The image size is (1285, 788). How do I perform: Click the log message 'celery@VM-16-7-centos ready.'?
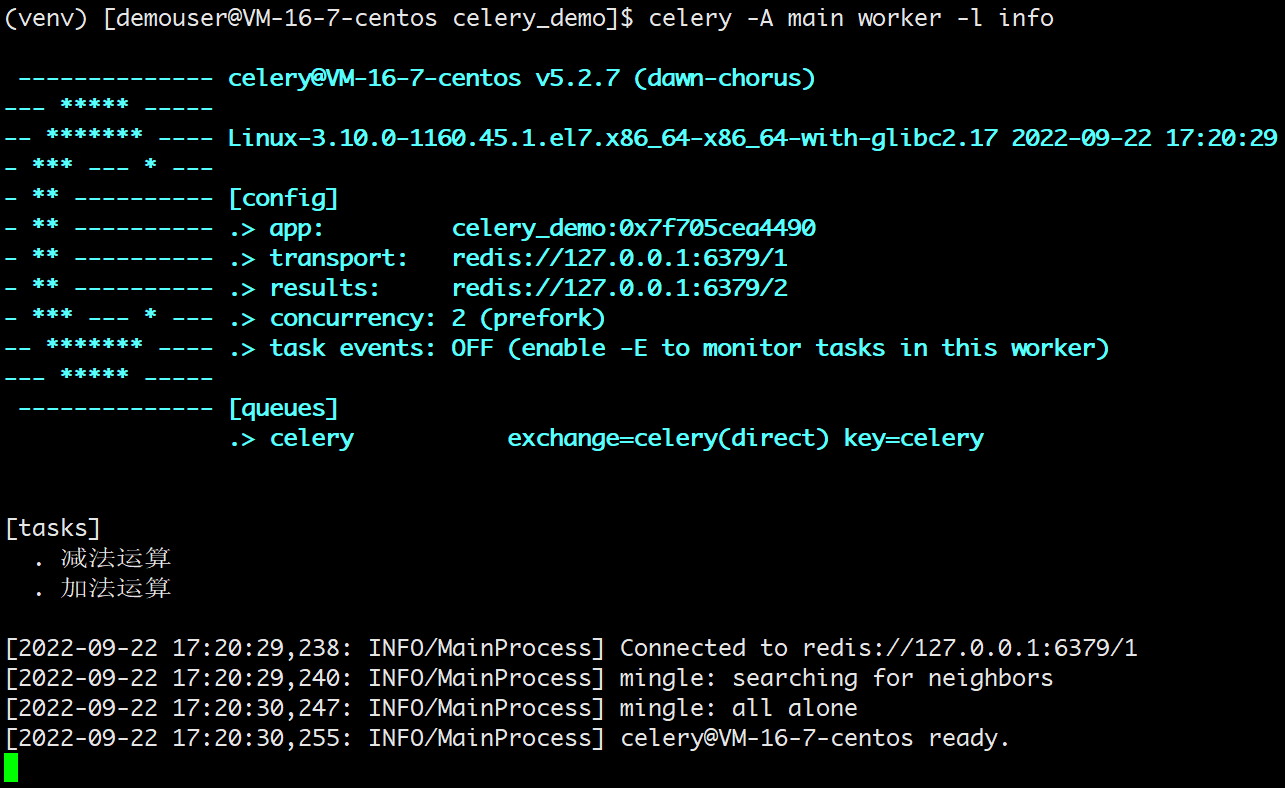click(816, 738)
